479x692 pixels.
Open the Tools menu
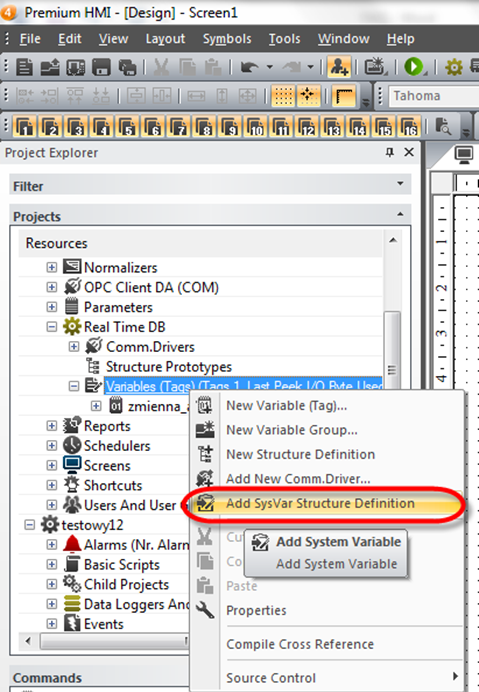(x=285, y=39)
